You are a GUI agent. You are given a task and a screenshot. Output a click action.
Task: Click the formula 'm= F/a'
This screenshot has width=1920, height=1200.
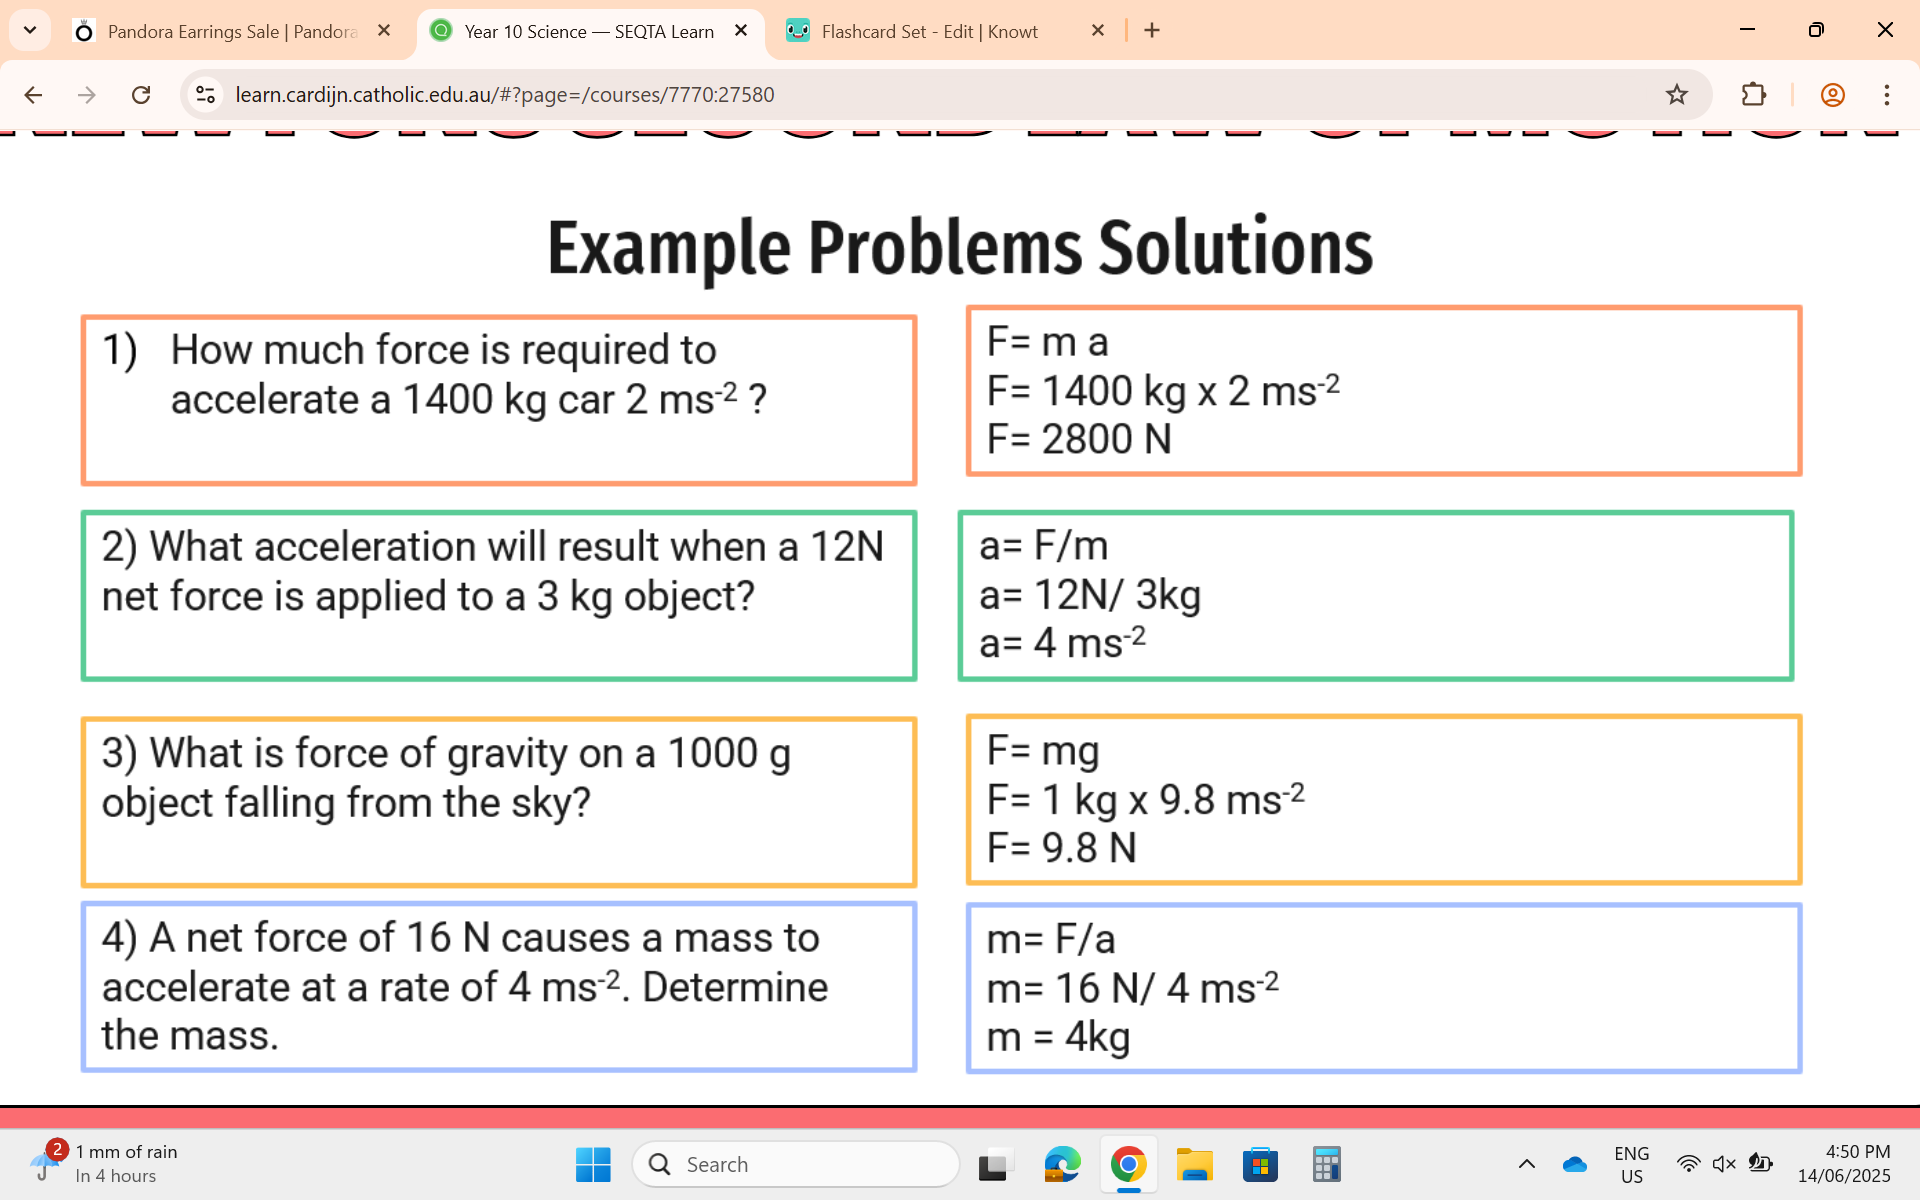click(1051, 940)
